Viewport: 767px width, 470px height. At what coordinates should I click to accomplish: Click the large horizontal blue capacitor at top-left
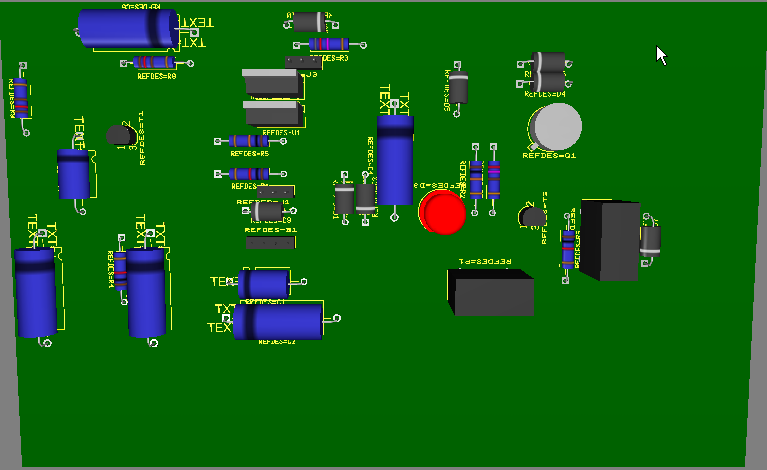point(128,29)
